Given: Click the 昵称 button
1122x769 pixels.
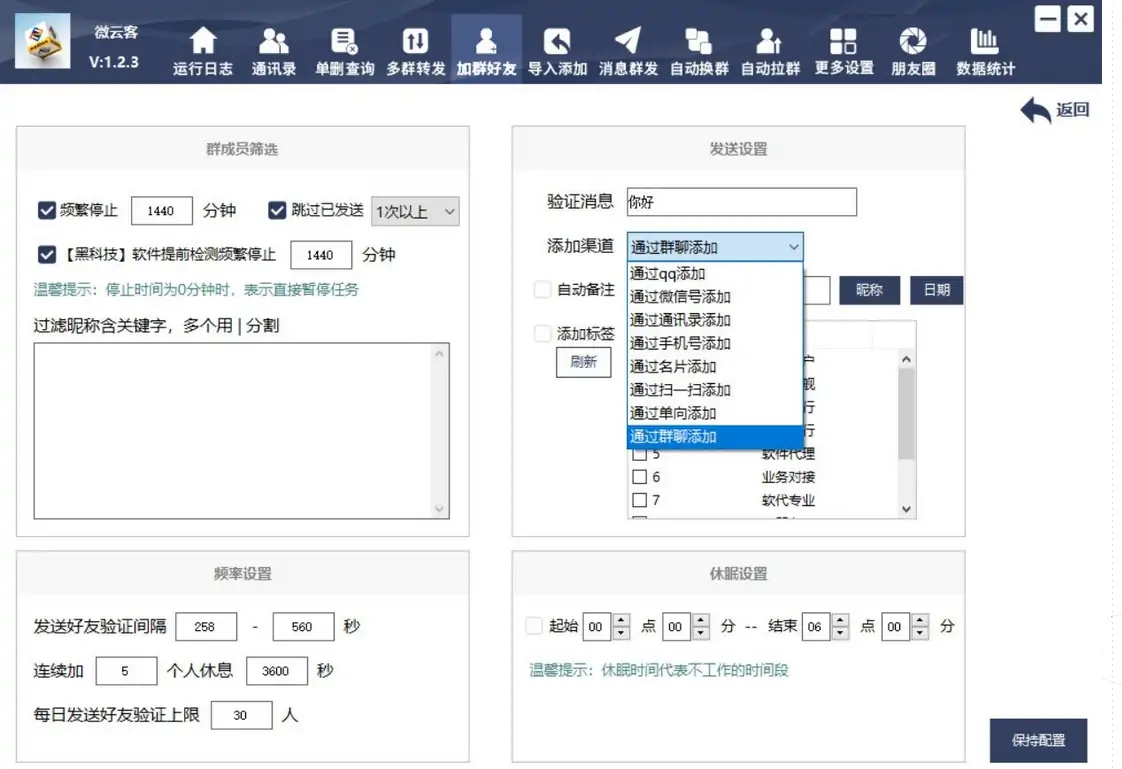Looking at the screenshot, I should 869,290.
